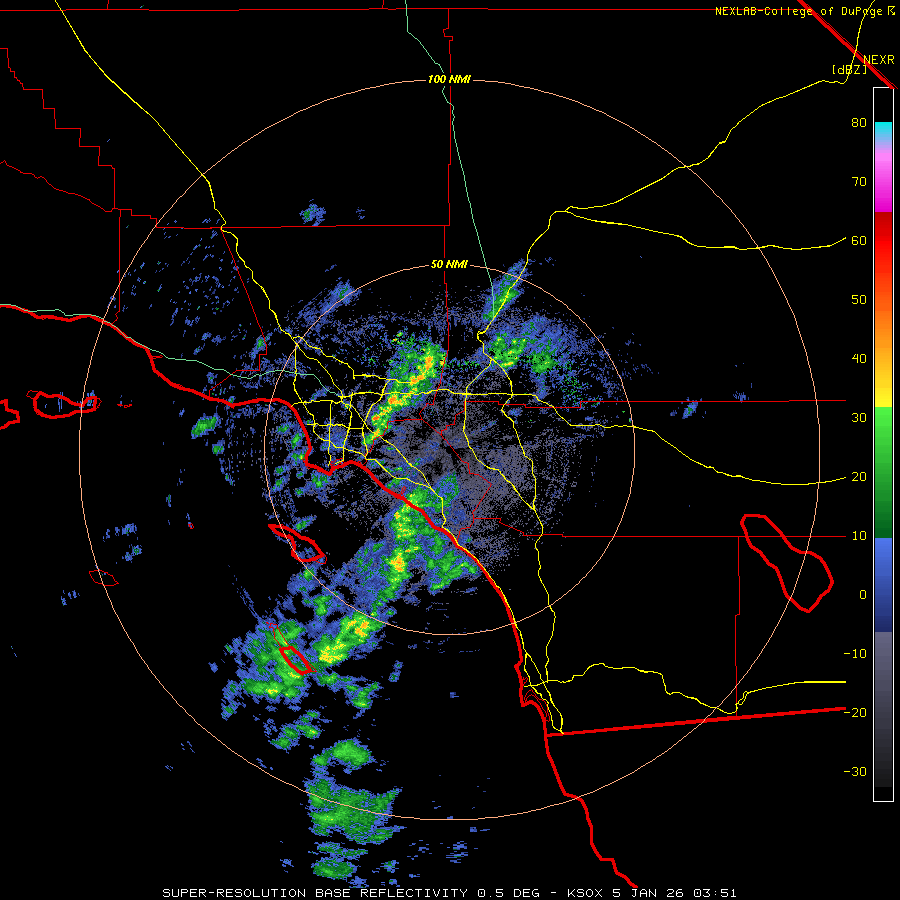Click the Super-Resolution Base Reflectivity caption
The height and width of the screenshot is (900, 900).
(x=449, y=893)
